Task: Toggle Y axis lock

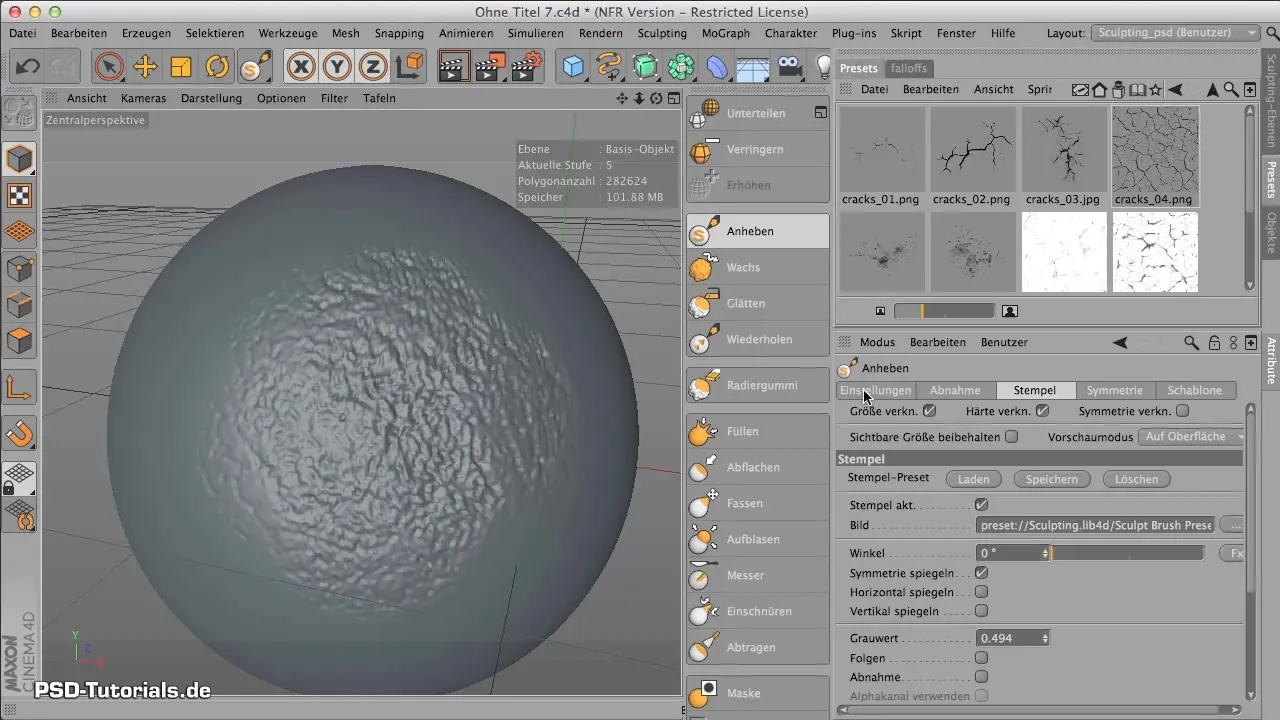Action: [x=337, y=67]
